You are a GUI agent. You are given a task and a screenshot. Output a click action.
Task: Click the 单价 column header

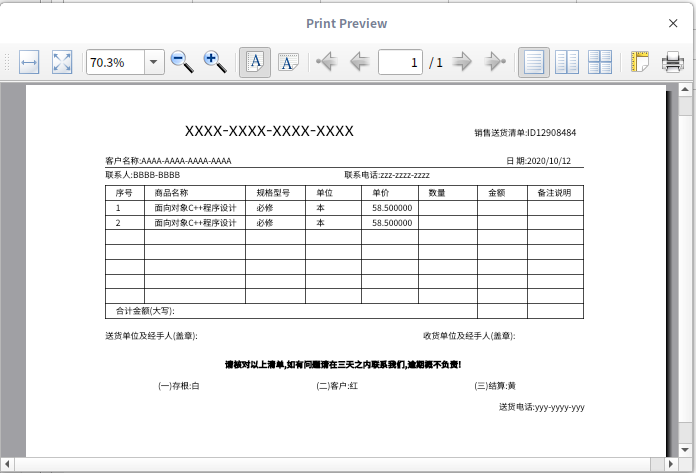coord(380,193)
